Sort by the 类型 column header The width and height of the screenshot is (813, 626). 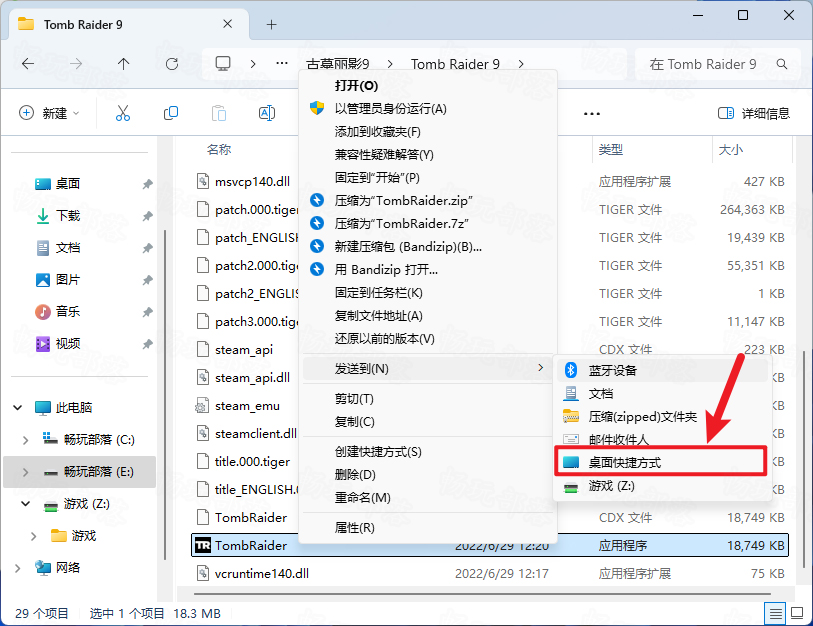(610, 150)
